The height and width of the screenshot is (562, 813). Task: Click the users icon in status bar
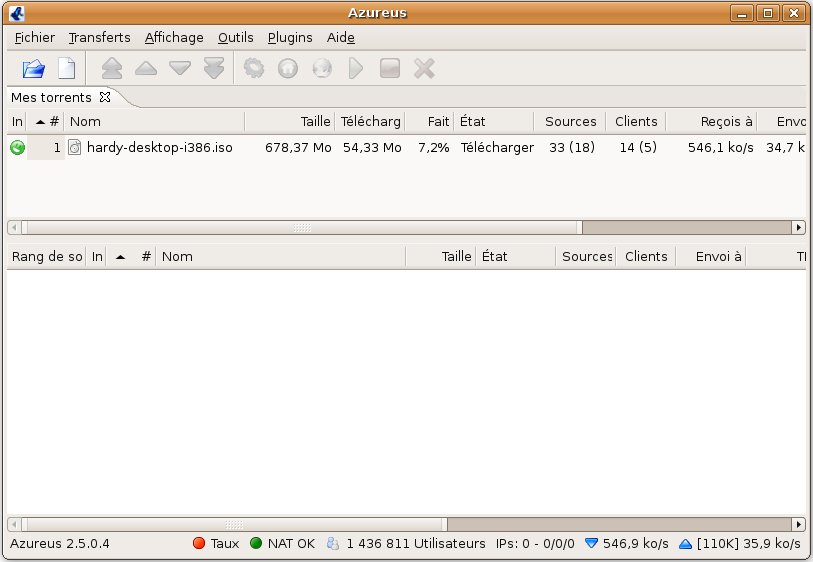(x=333, y=543)
